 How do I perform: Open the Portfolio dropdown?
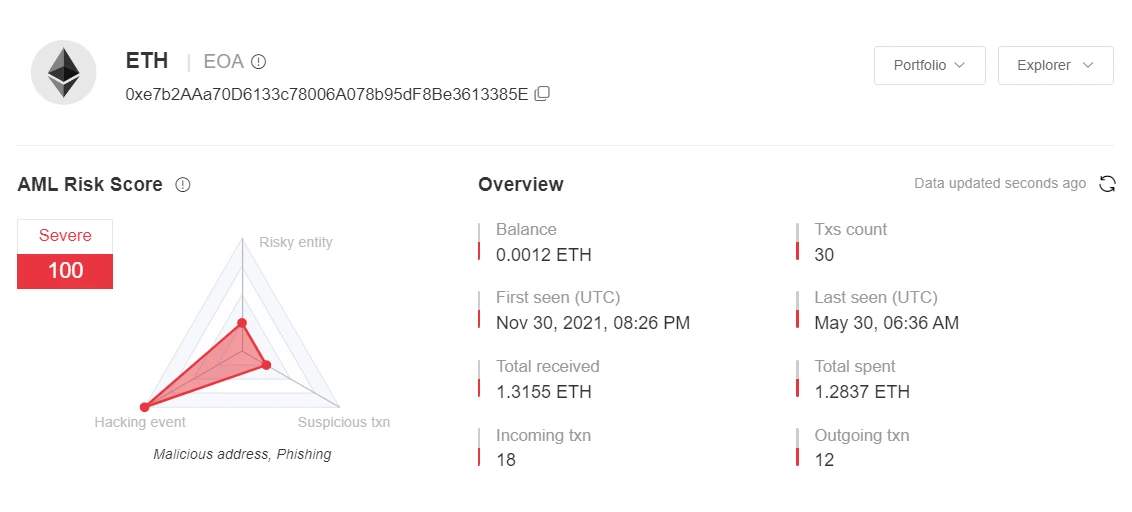(x=929, y=66)
